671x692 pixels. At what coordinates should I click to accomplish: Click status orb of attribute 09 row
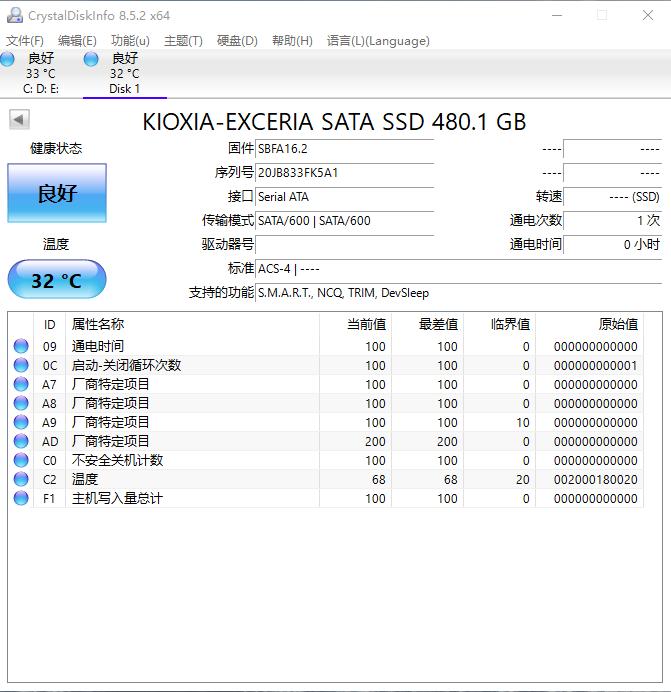(21, 346)
